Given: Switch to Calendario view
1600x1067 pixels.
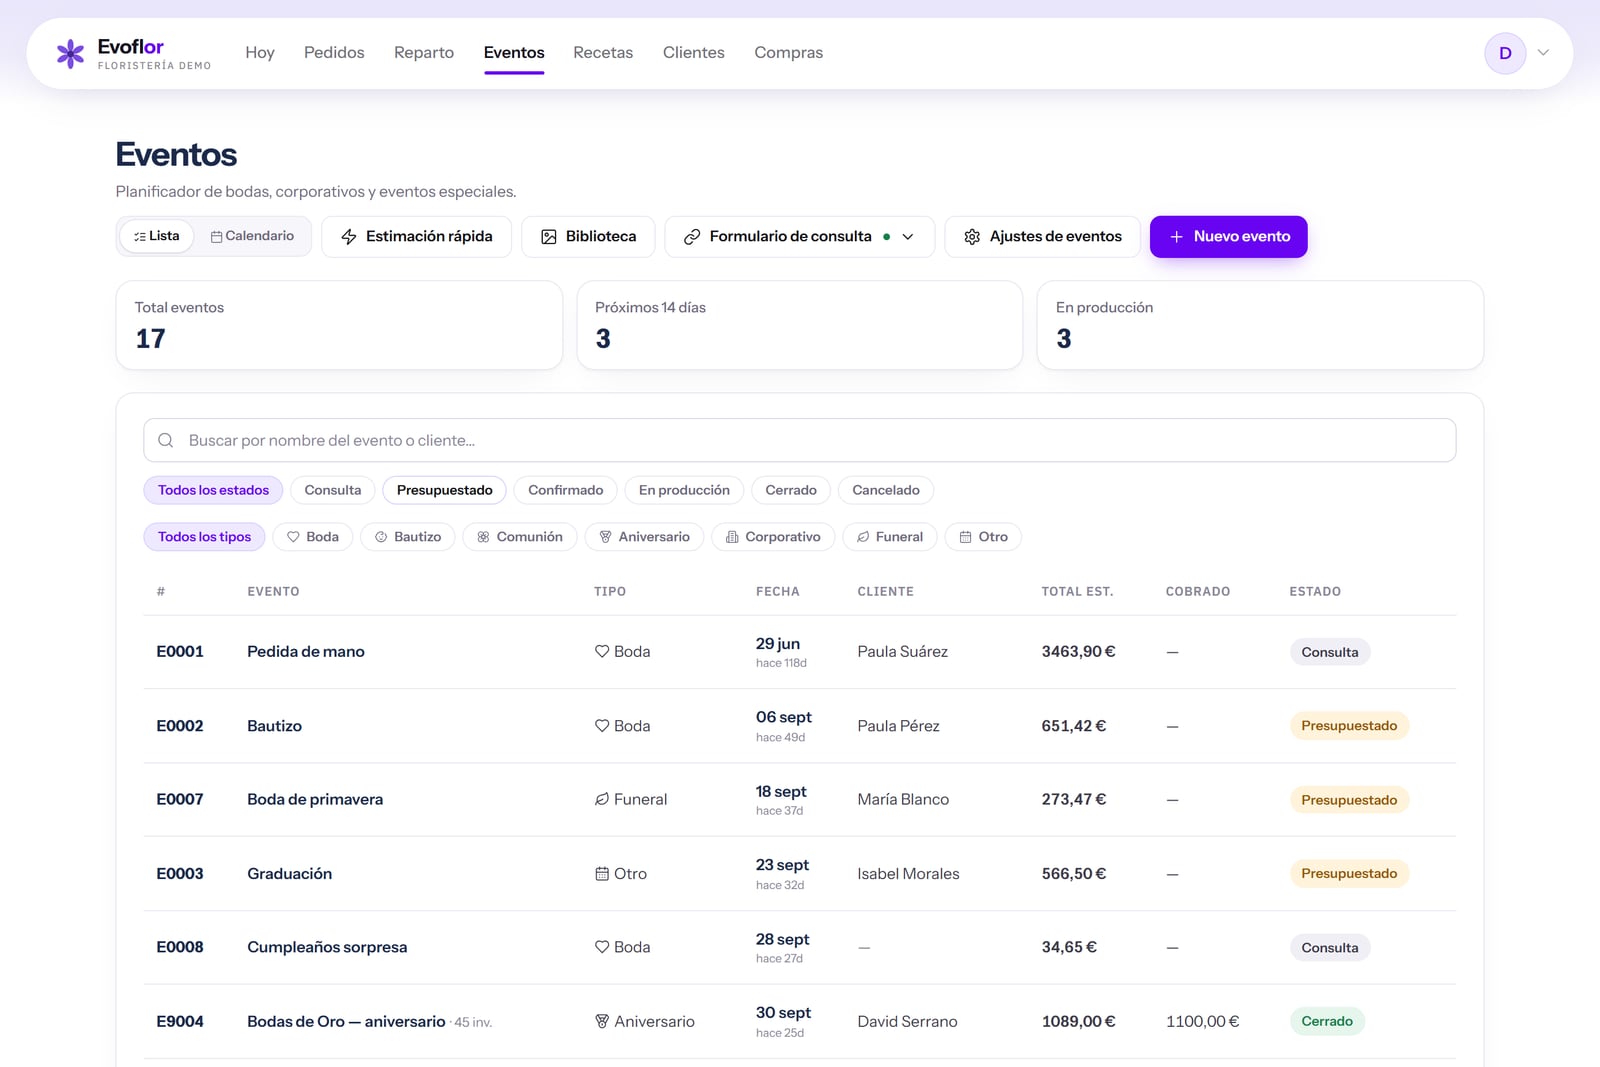Looking at the screenshot, I should [252, 236].
